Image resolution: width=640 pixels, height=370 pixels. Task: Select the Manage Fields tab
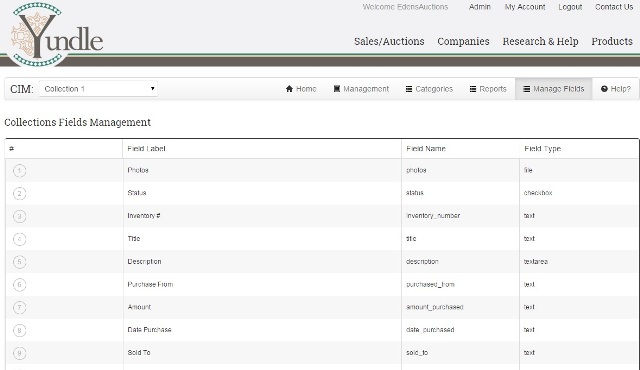tap(554, 89)
